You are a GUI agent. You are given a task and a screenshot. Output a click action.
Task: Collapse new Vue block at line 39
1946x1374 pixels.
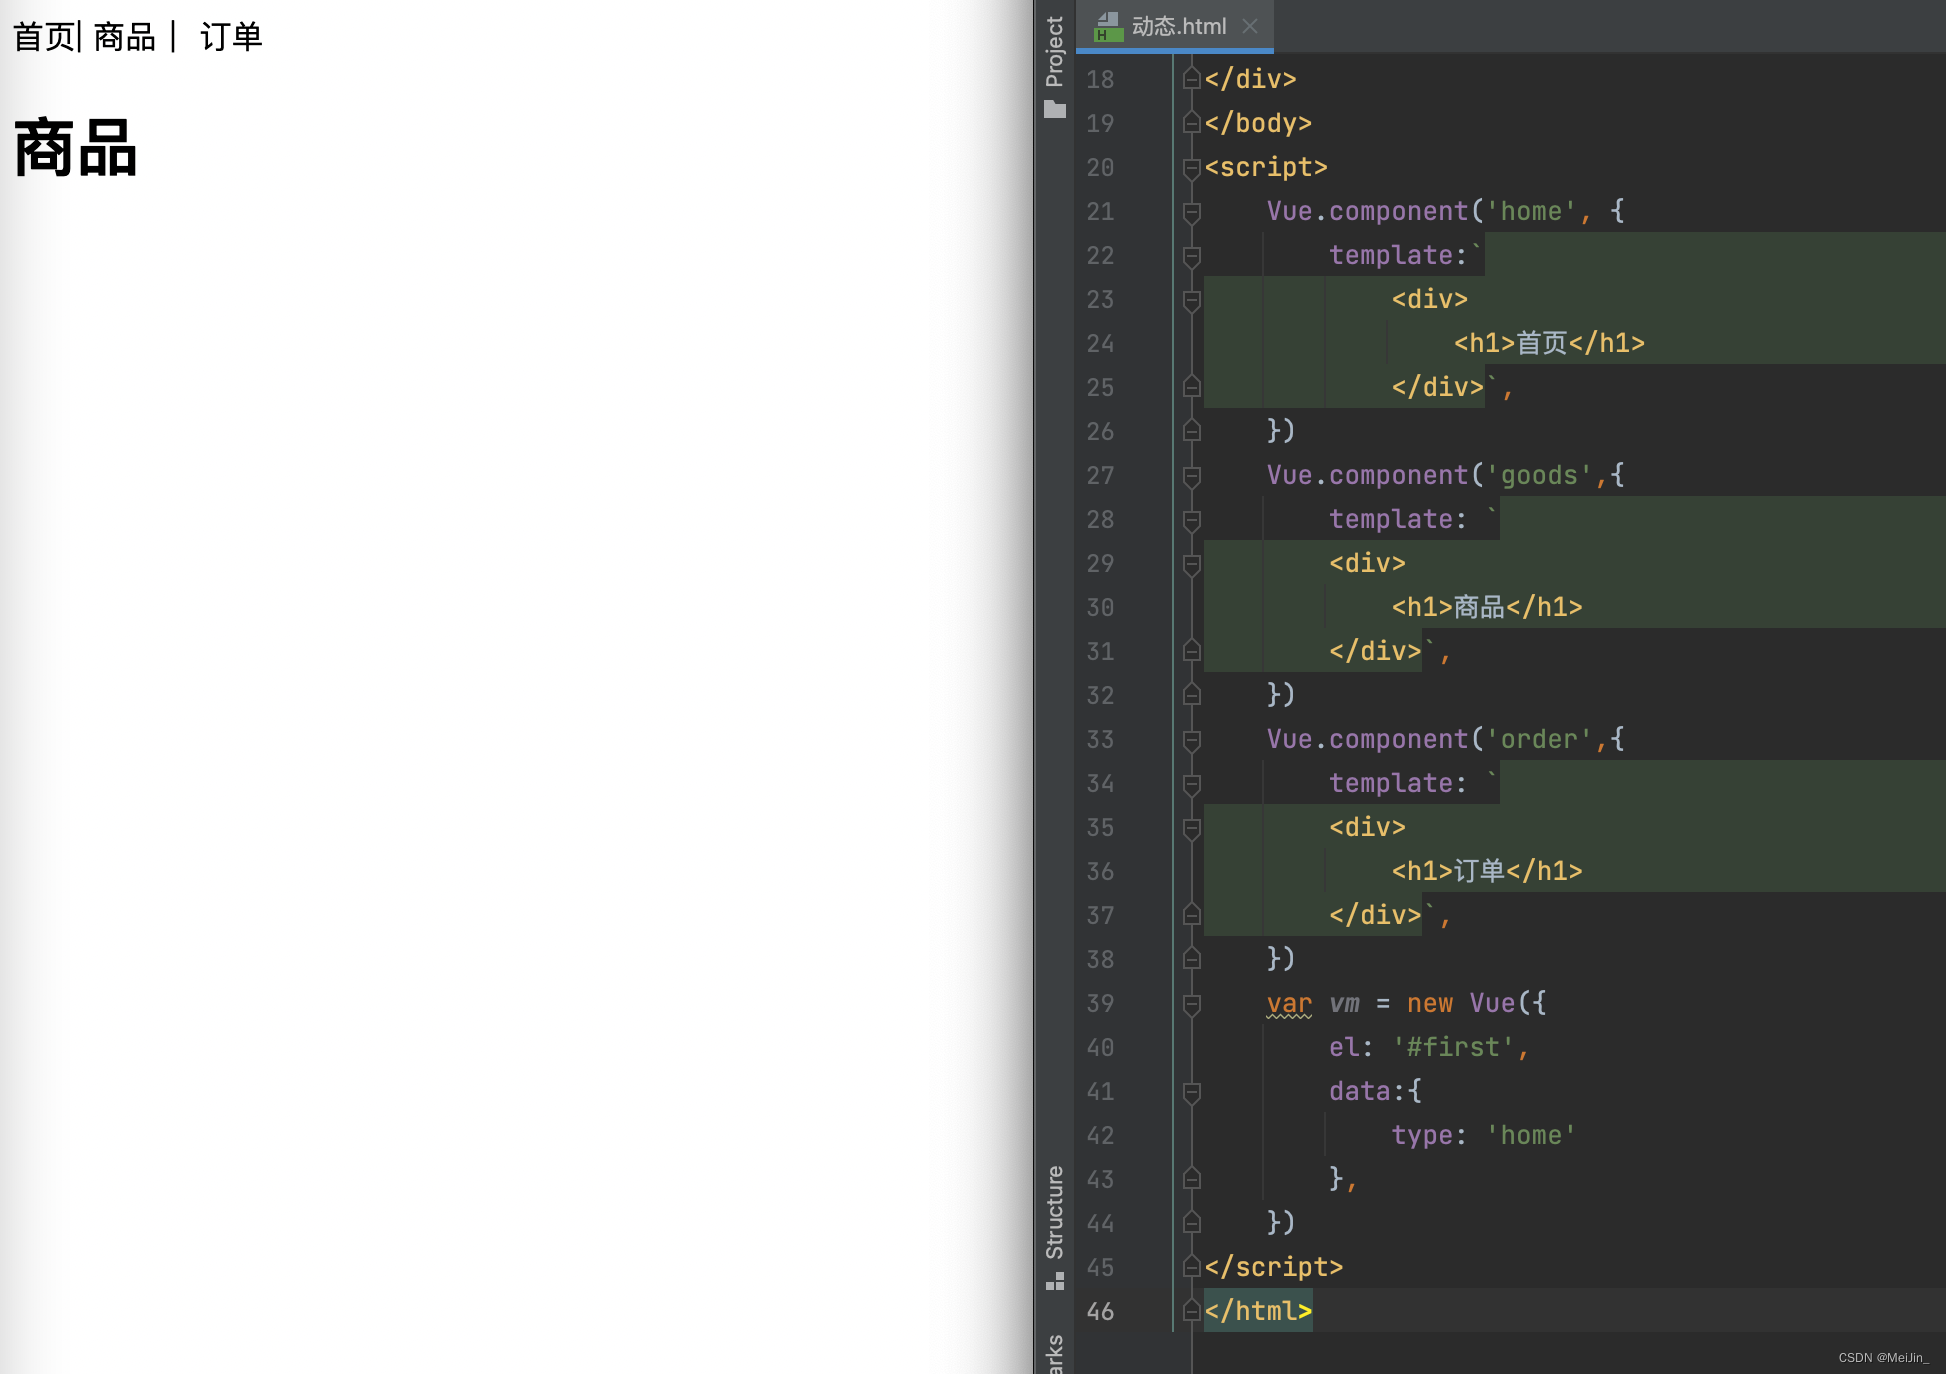coord(1191,1004)
